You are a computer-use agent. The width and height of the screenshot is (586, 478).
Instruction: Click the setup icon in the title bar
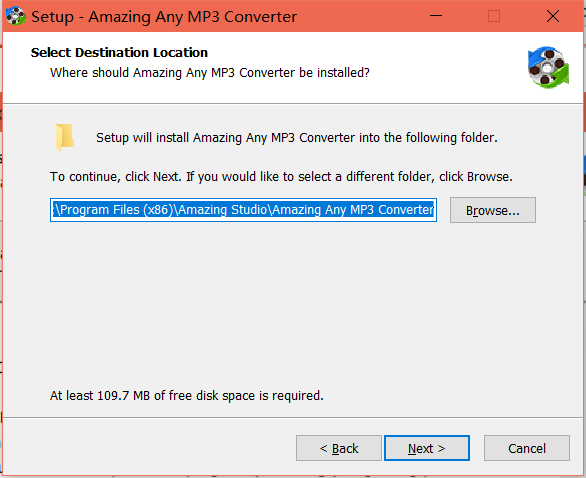click(x=15, y=16)
